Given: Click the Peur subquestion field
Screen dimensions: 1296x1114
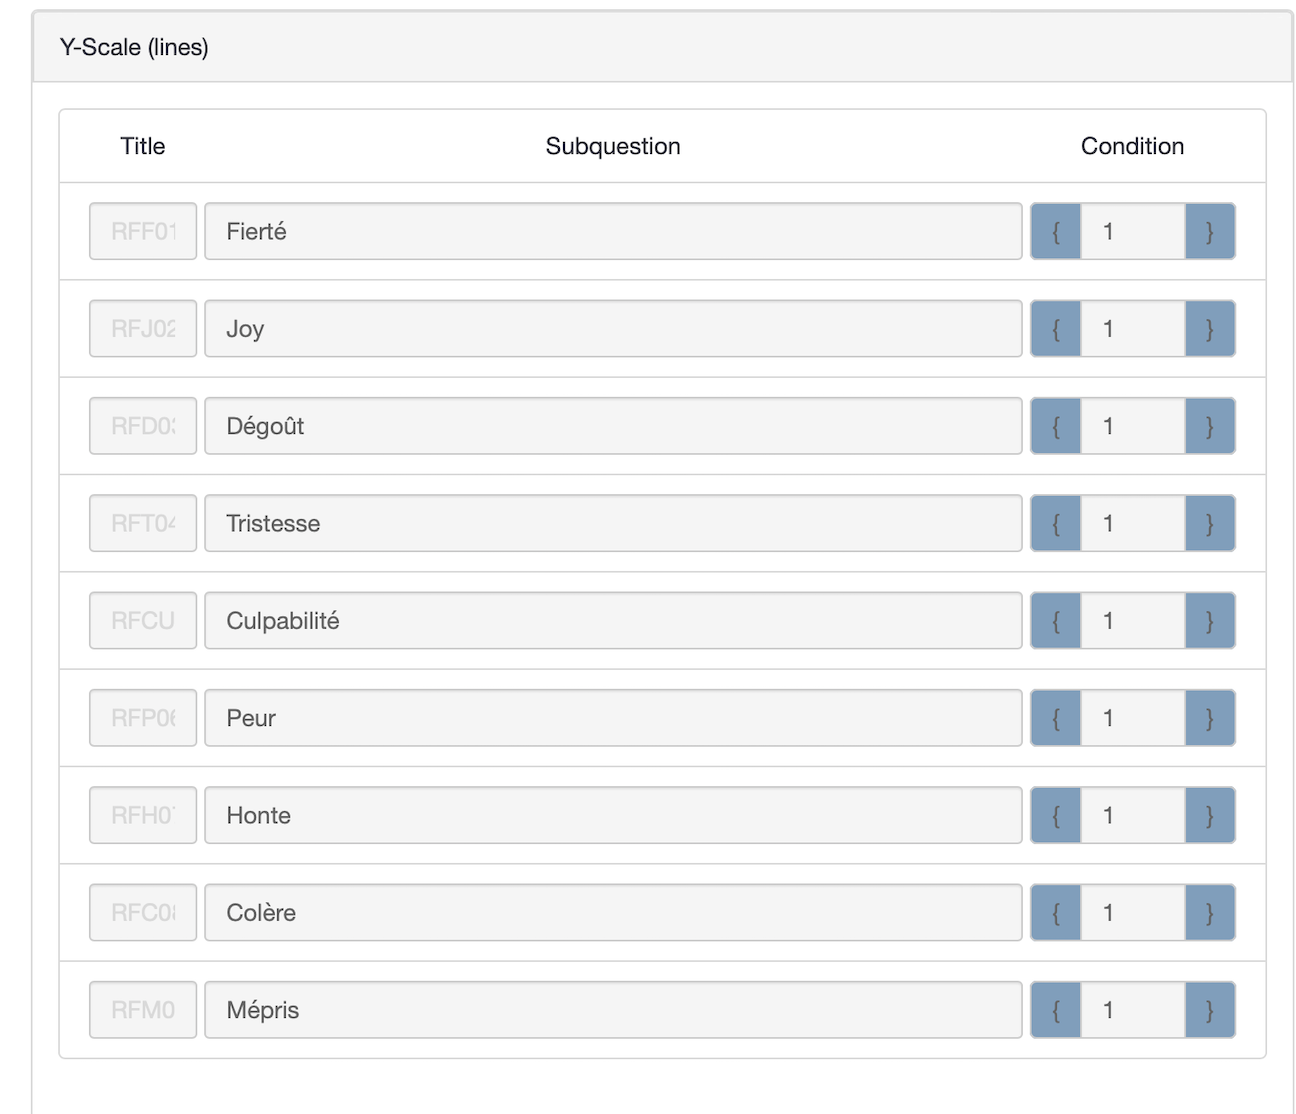Looking at the screenshot, I should (x=613, y=718).
